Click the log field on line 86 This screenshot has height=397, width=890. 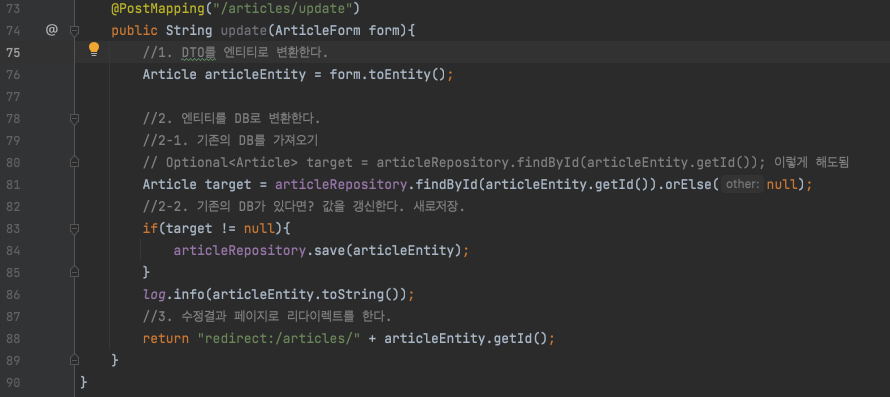click(x=154, y=294)
